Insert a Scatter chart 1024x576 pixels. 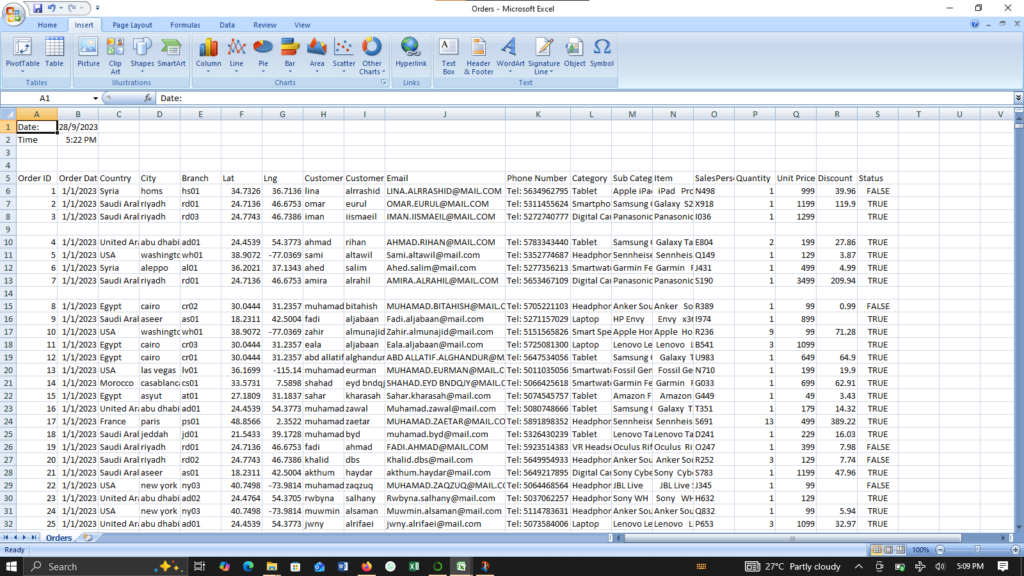(x=344, y=55)
